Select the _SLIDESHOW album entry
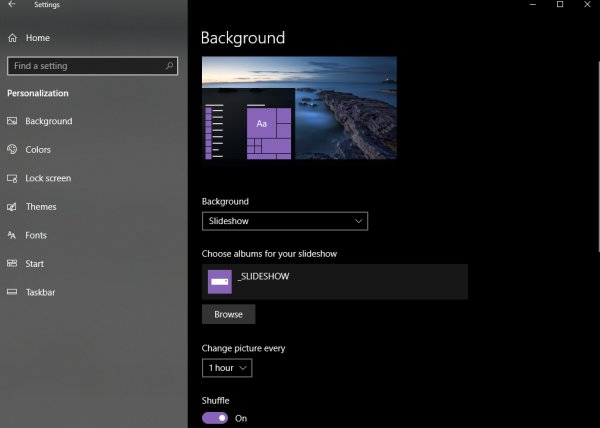Viewport: 600px width, 428px height. click(x=334, y=282)
